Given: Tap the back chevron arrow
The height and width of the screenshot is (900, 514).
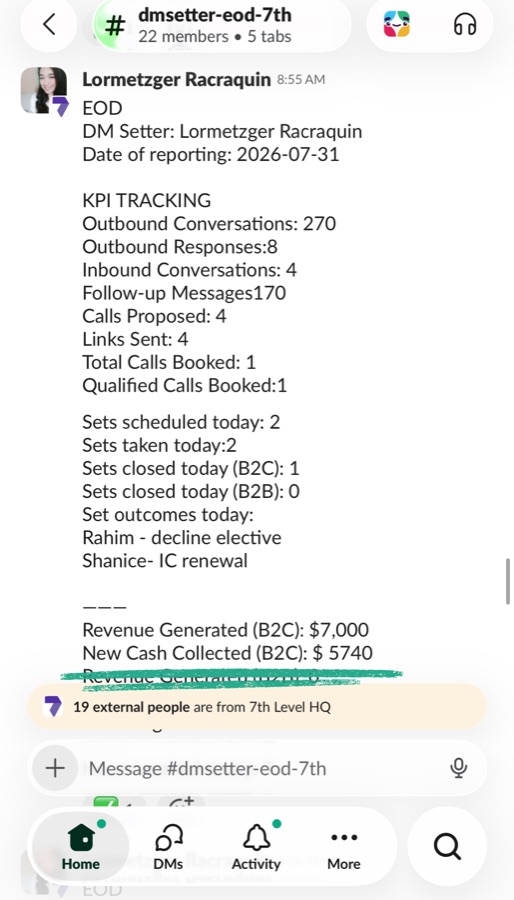Looking at the screenshot, I should coord(49,25).
